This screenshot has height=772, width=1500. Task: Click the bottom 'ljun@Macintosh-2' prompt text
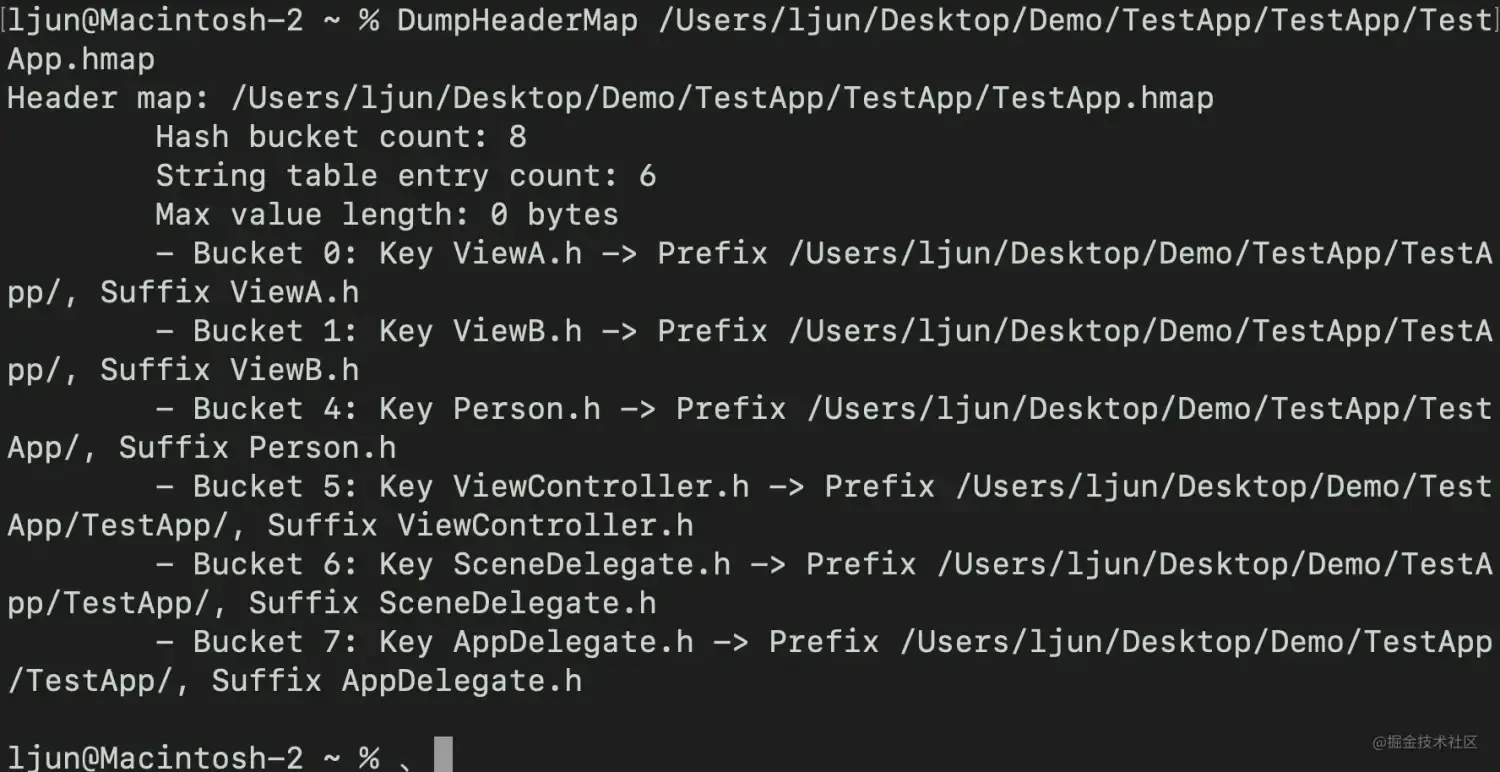pyautogui.click(x=155, y=757)
